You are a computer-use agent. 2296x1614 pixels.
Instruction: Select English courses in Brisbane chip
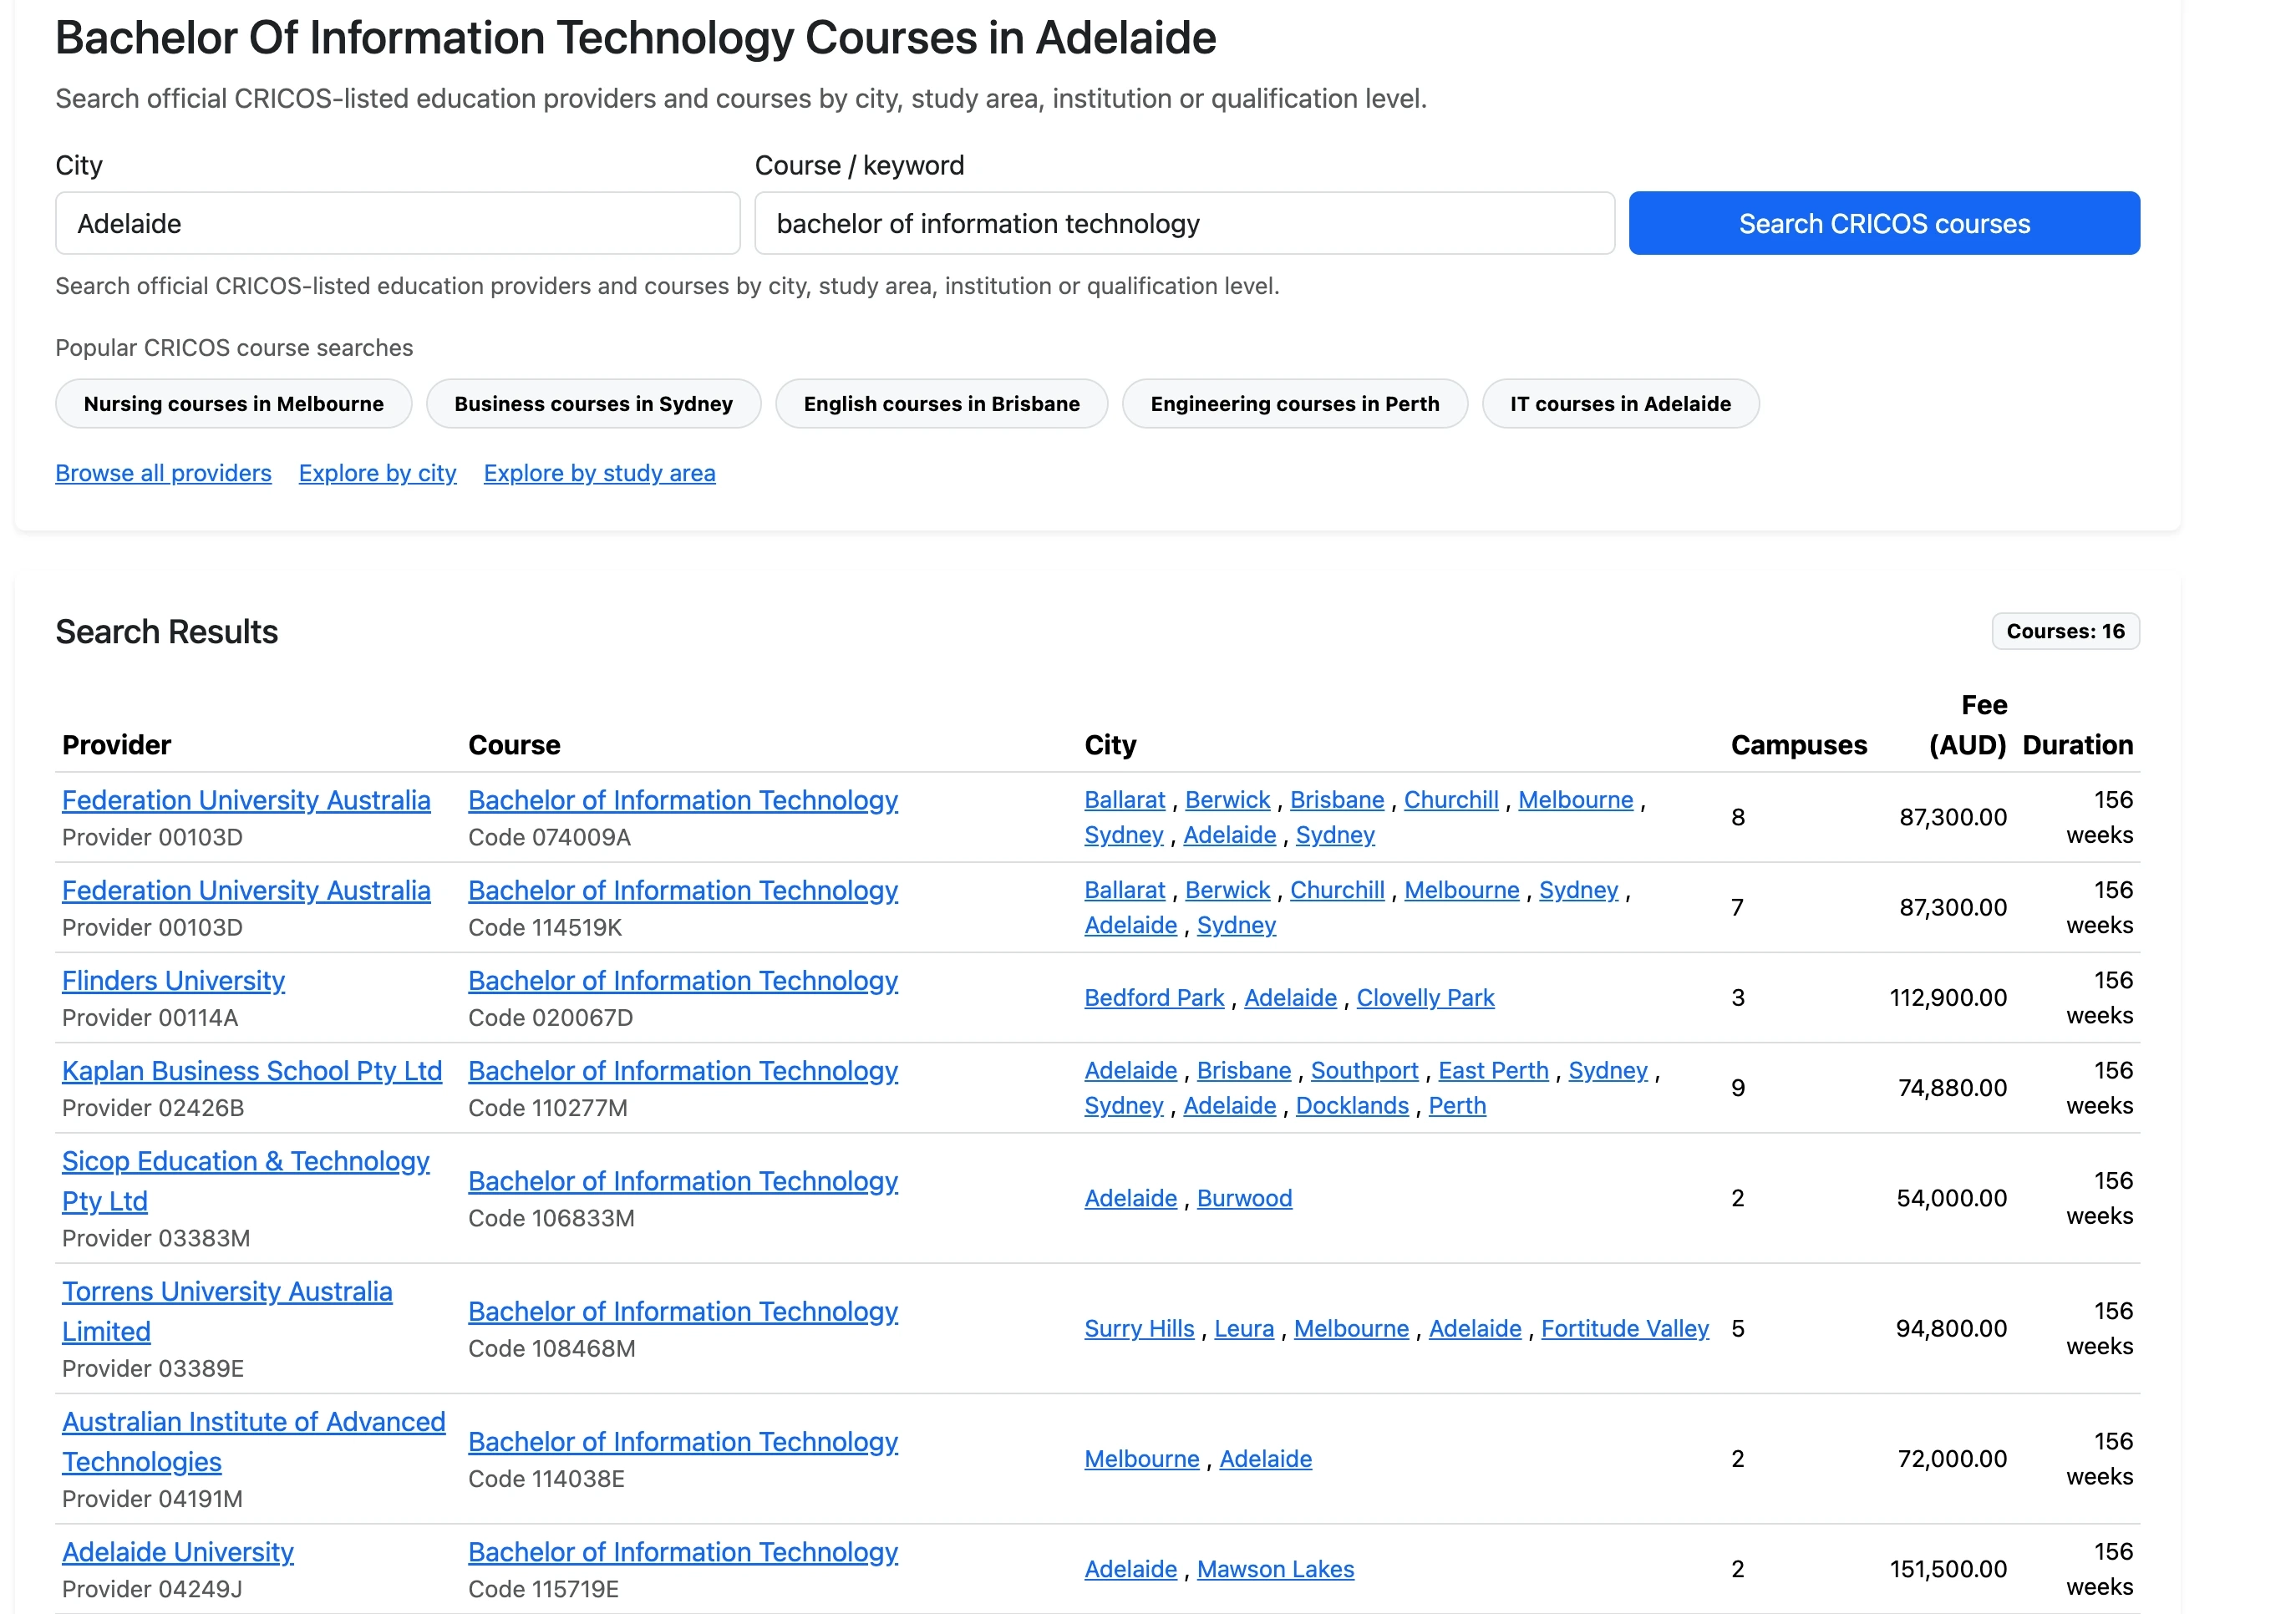pyautogui.click(x=941, y=404)
